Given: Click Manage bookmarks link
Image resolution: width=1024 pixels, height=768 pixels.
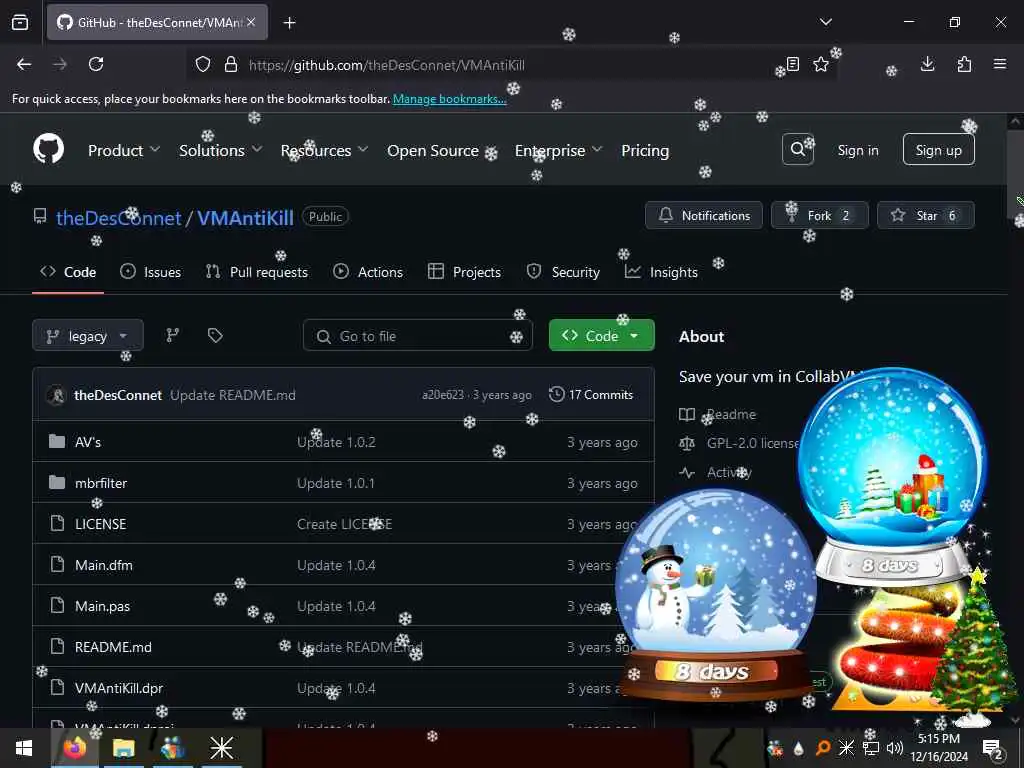Looking at the screenshot, I should click(449, 99).
